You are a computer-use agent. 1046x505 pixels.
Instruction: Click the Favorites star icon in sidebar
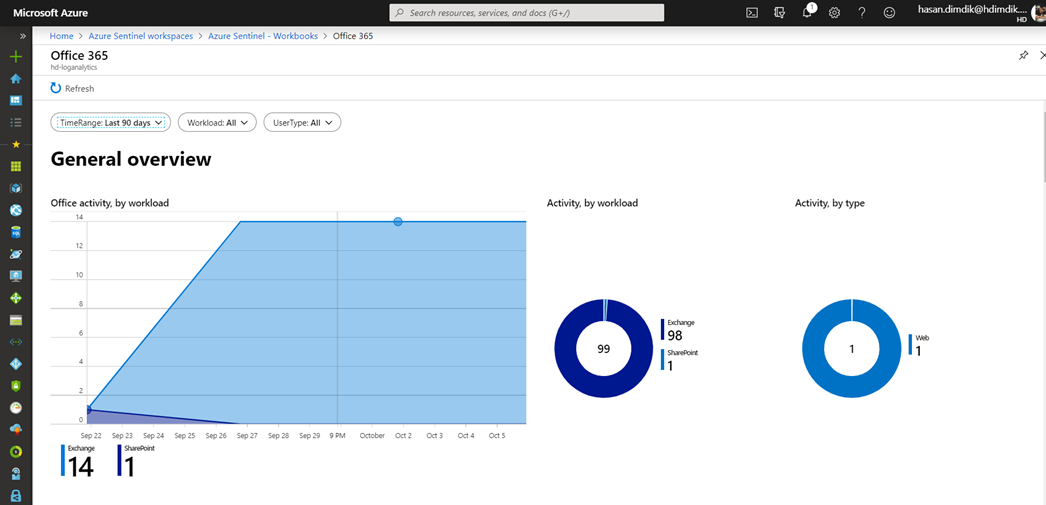pos(16,144)
